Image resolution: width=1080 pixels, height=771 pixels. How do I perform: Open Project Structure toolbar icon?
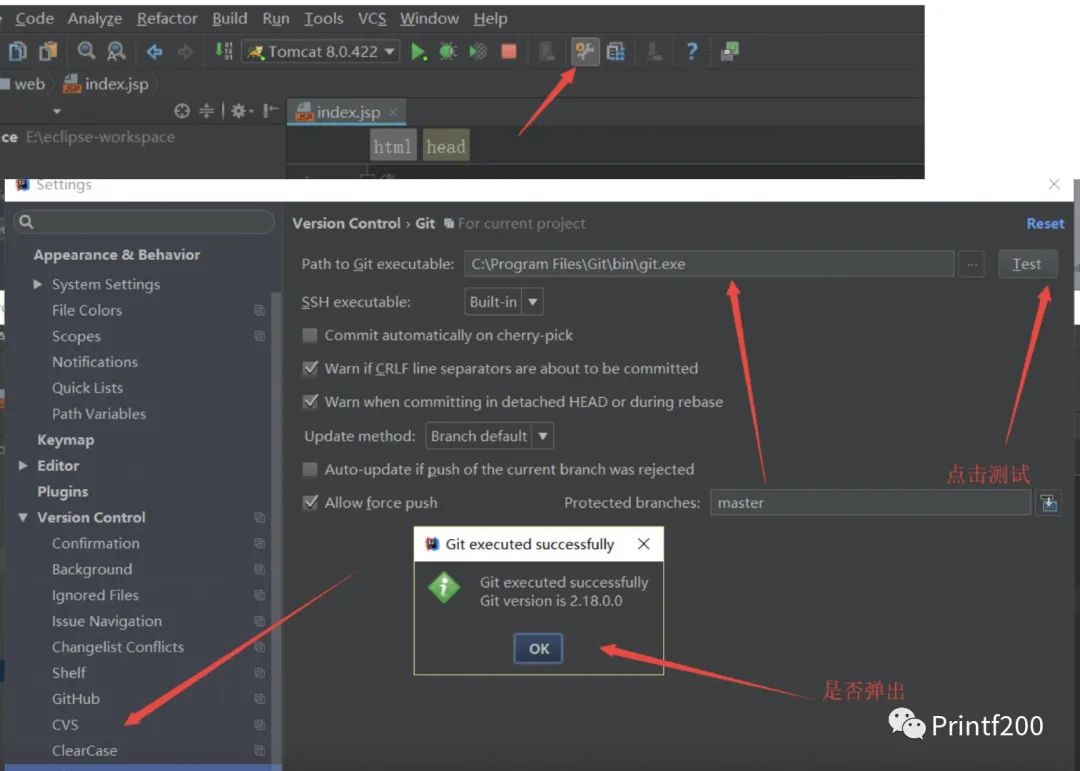coord(616,52)
